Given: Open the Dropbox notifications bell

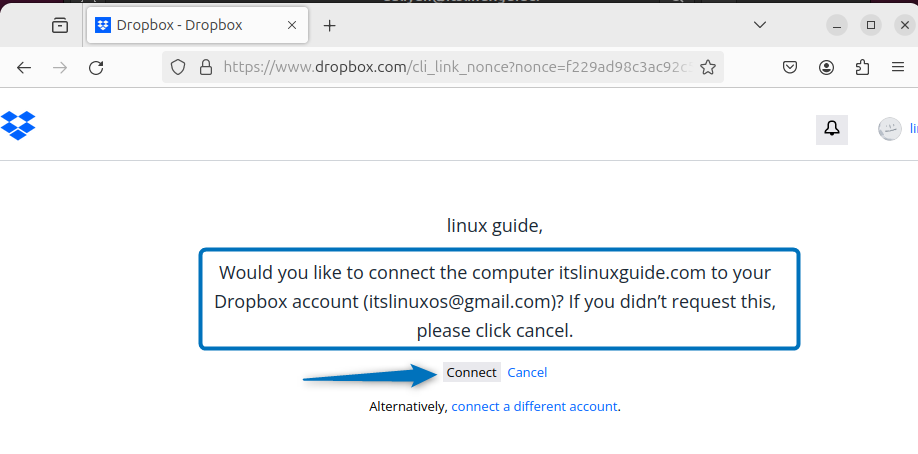Looking at the screenshot, I should pyautogui.click(x=832, y=128).
